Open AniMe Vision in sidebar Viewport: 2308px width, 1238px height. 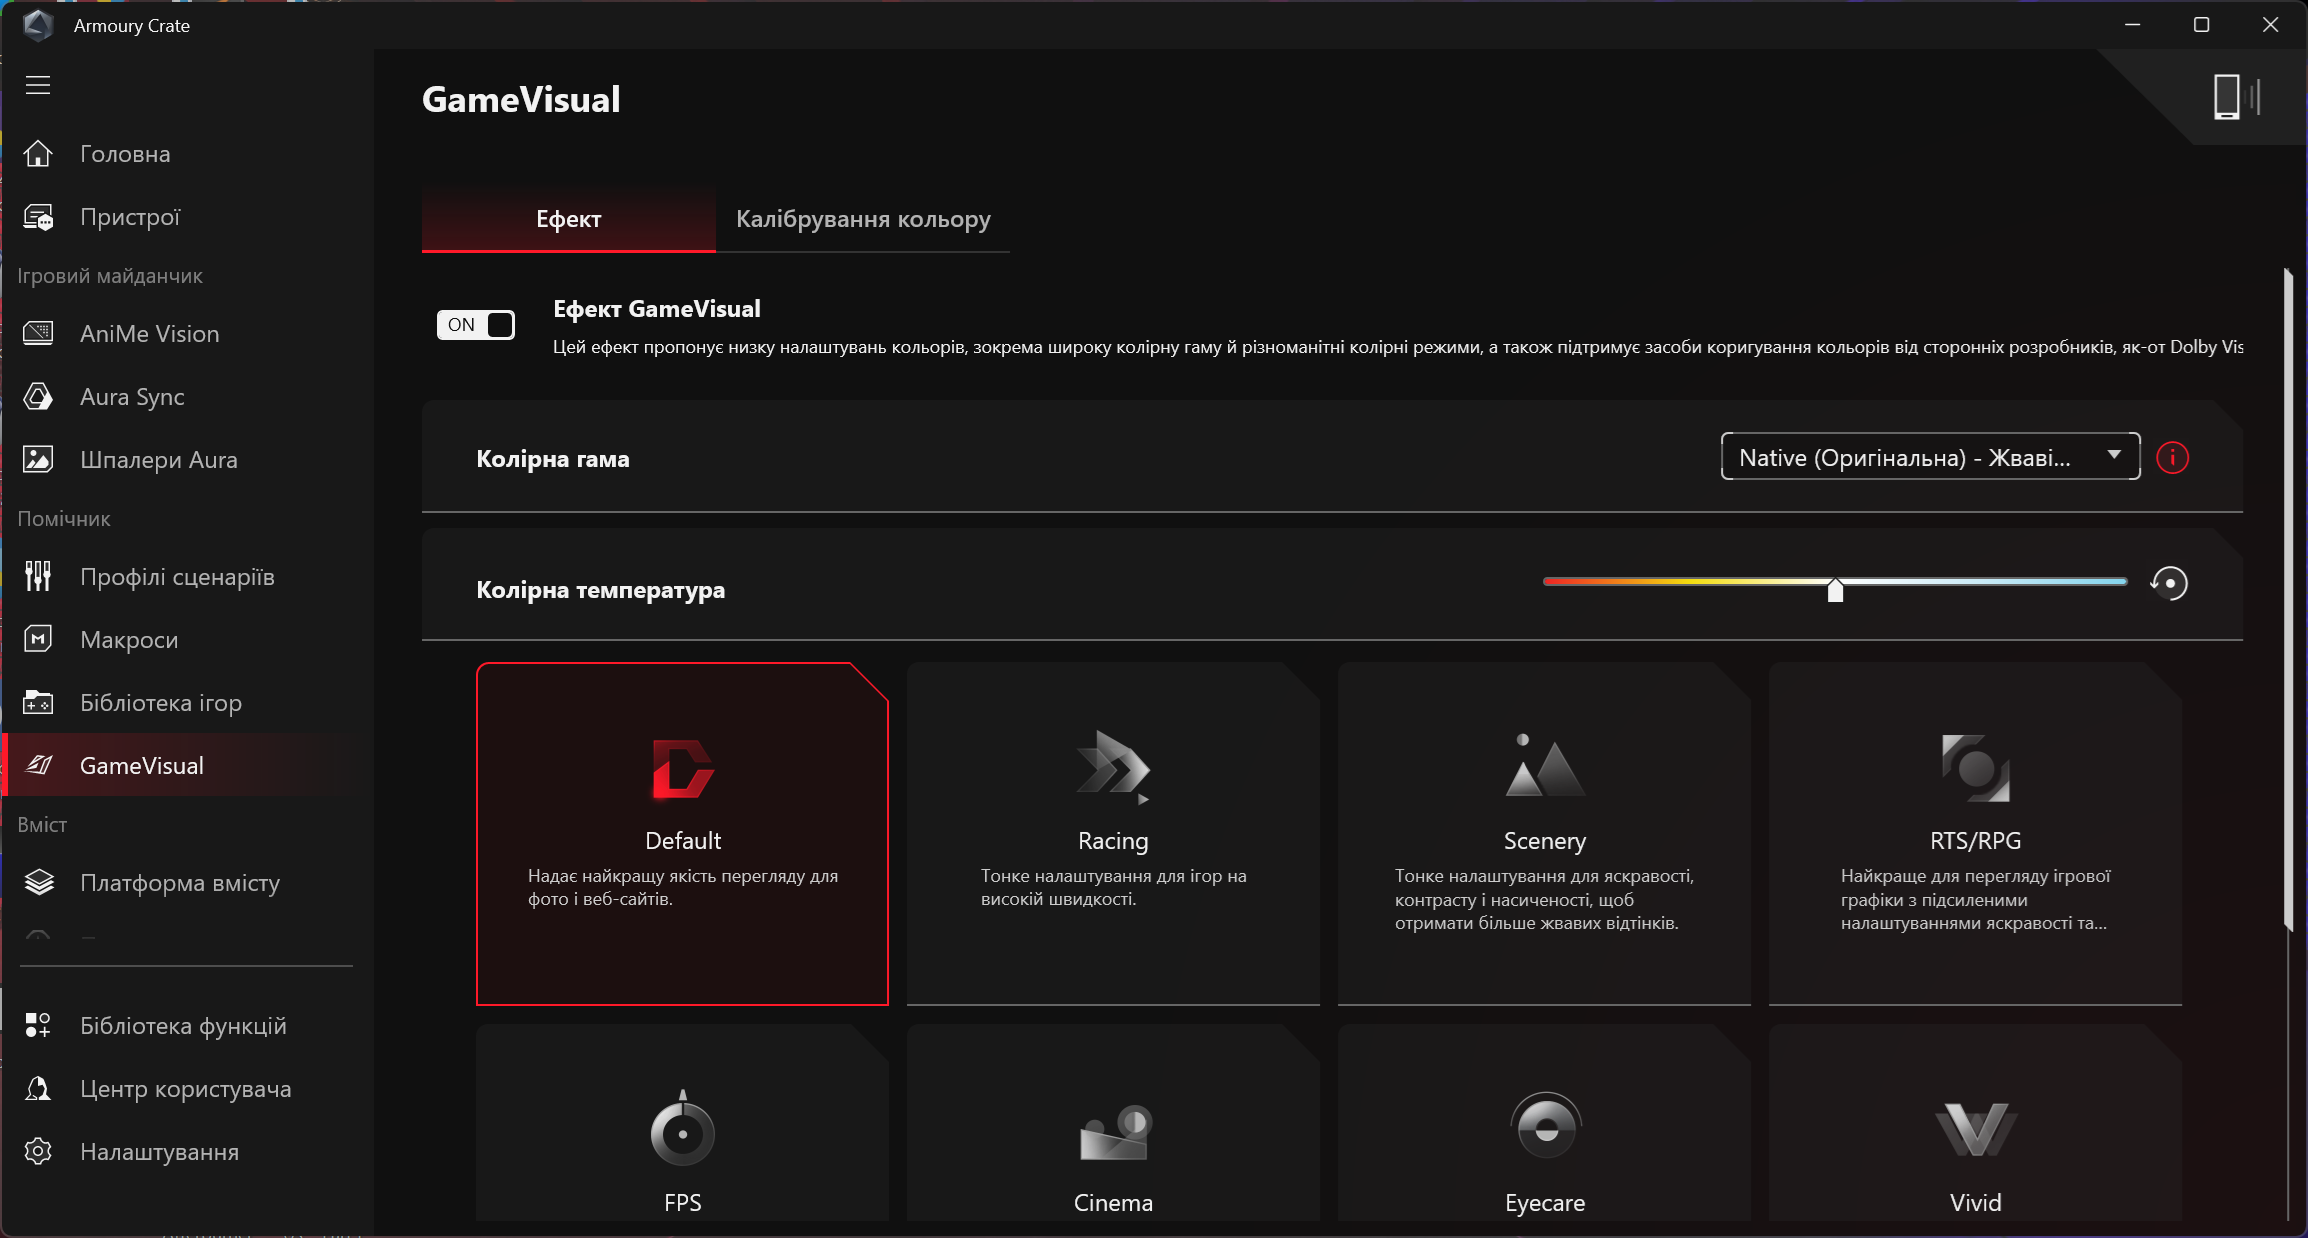pyautogui.click(x=149, y=334)
